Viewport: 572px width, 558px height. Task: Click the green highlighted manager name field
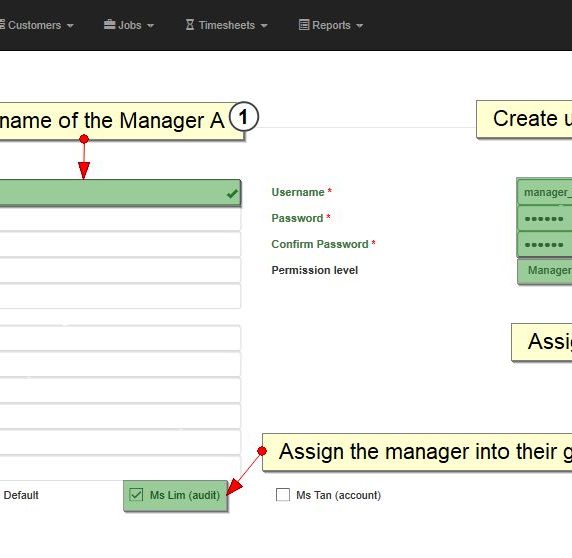click(x=120, y=193)
